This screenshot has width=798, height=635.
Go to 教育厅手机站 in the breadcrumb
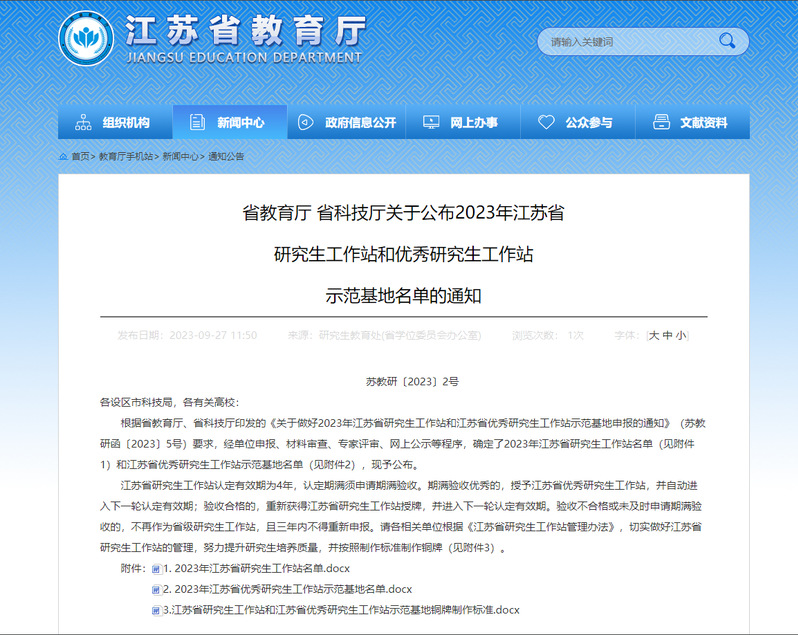click(125, 157)
